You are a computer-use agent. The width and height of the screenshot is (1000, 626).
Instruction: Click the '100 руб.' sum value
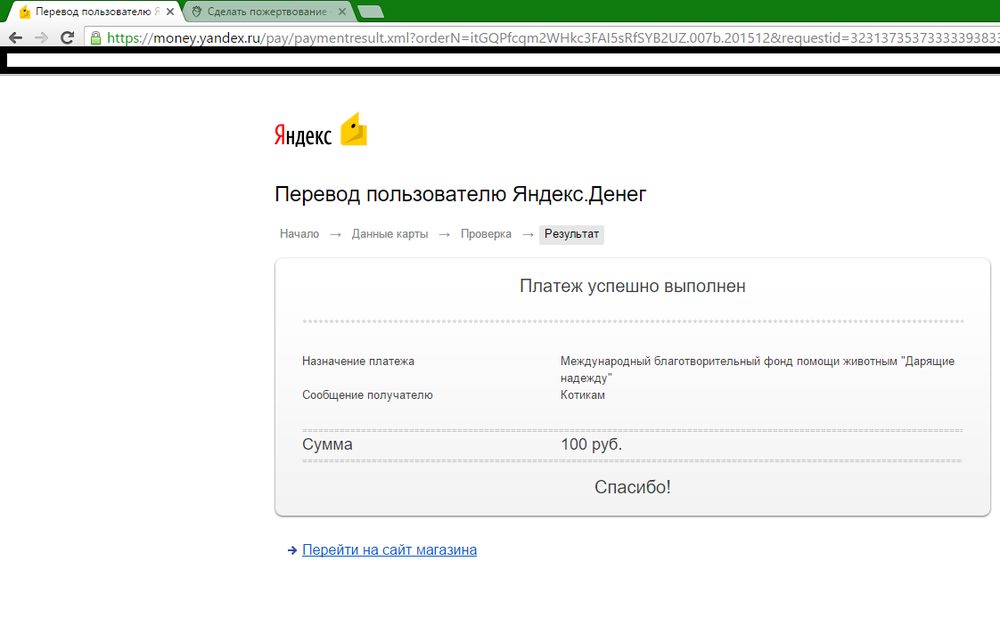[x=591, y=444]
